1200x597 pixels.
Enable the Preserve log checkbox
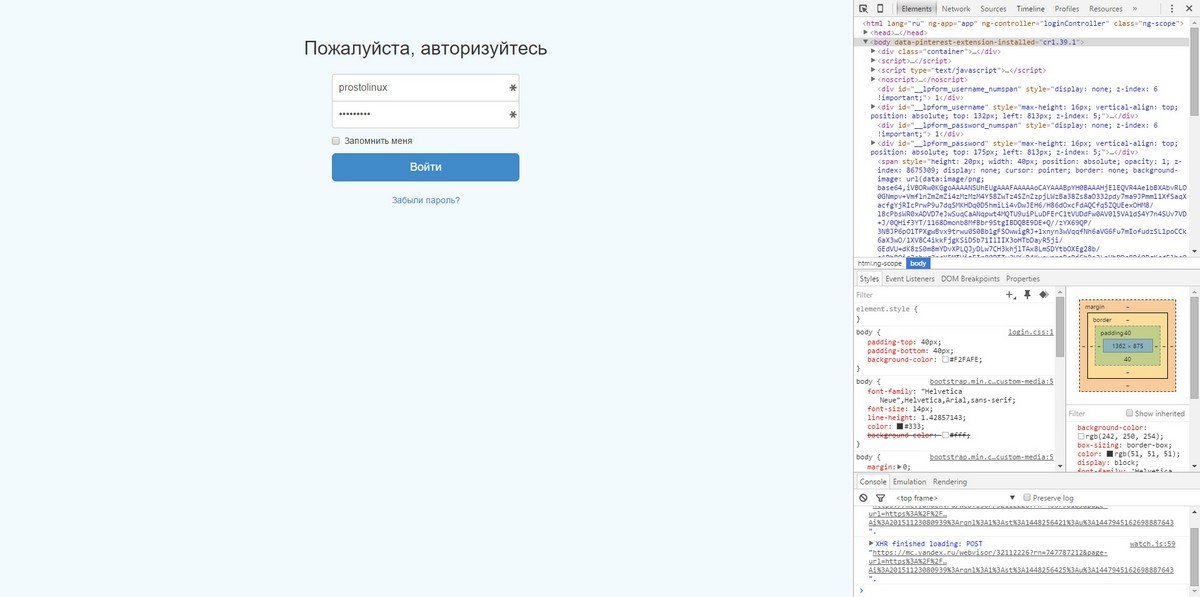click(1027, 497)
